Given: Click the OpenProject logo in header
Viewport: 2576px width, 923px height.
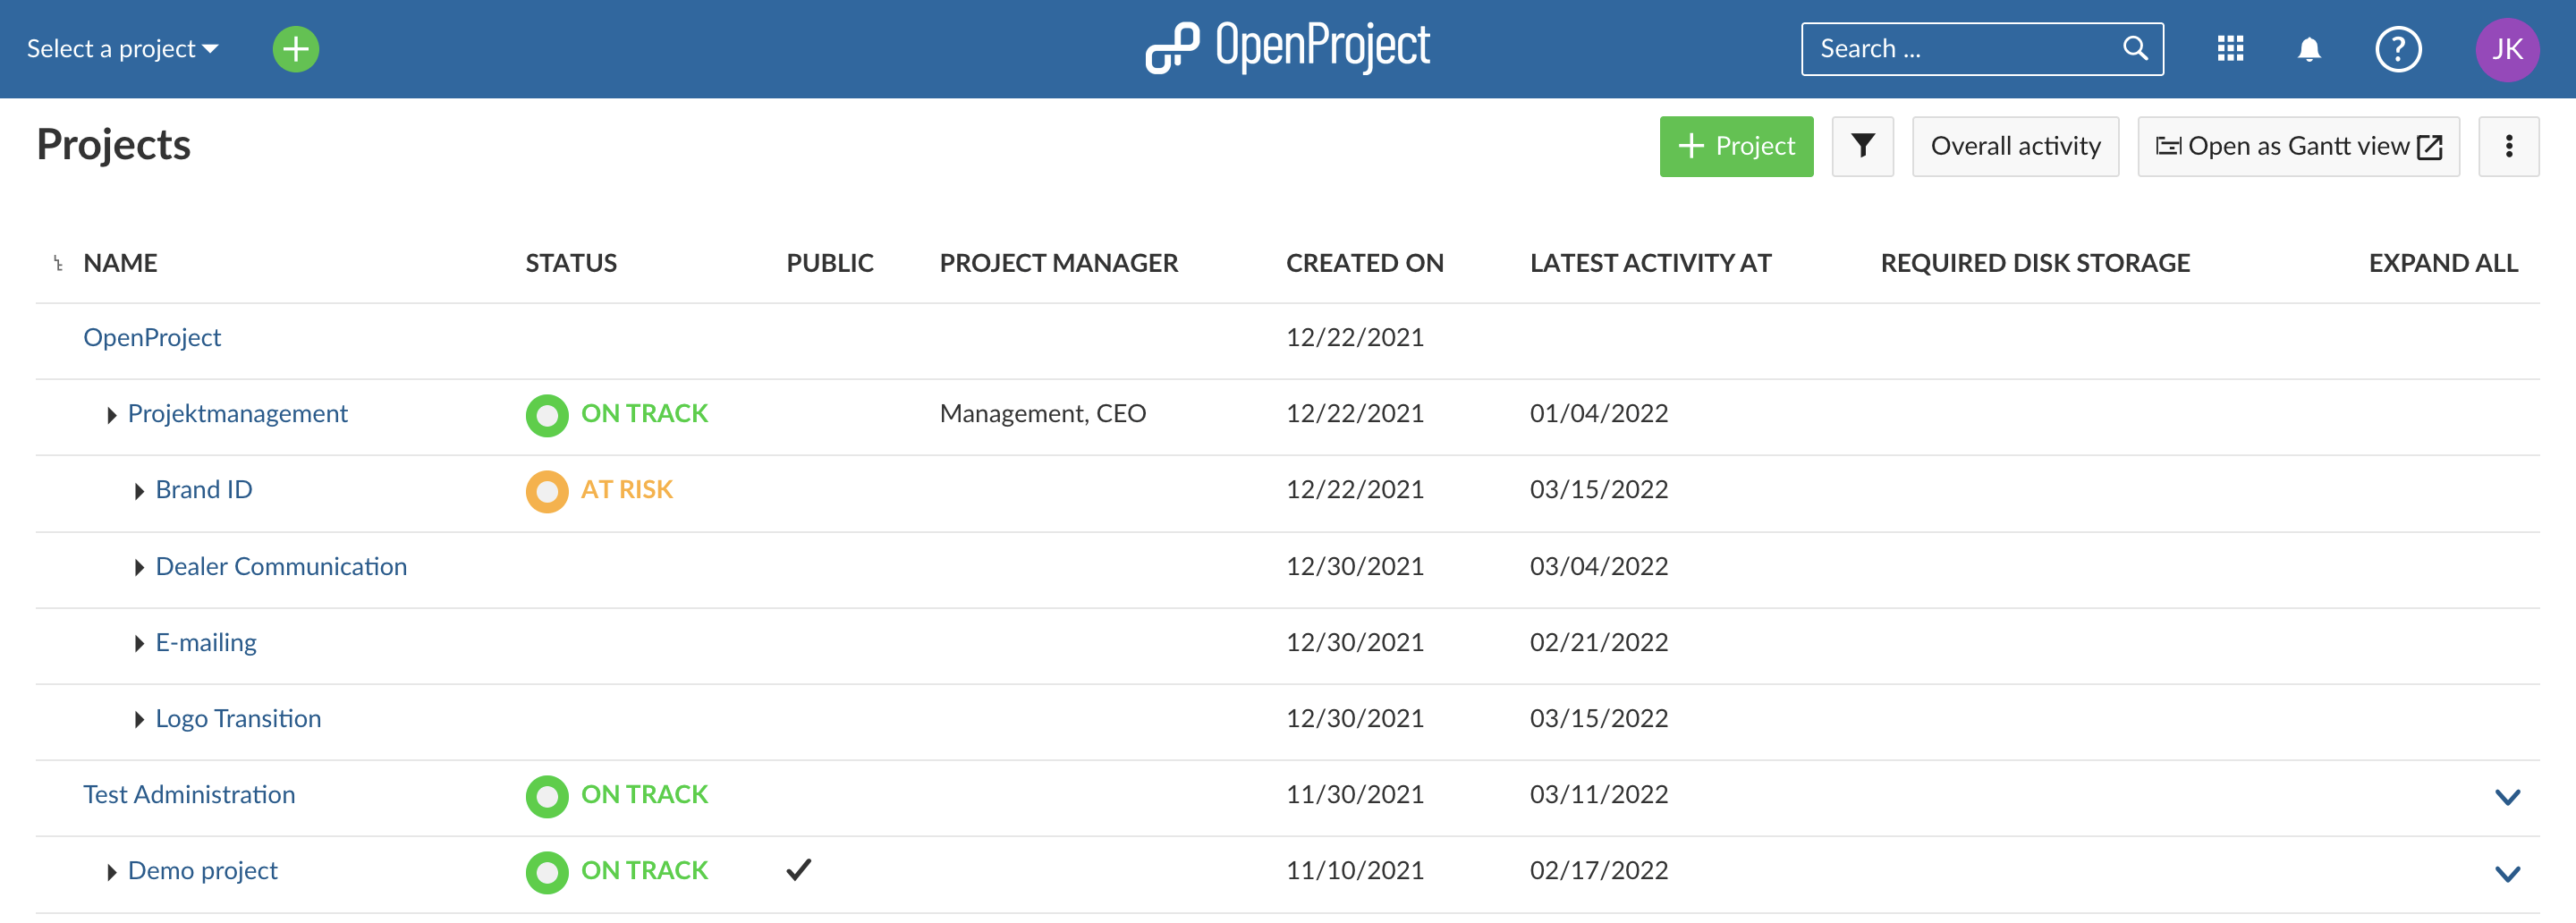Looking at the screenshot, I should pyautogui.click(x=1287, y=47).
